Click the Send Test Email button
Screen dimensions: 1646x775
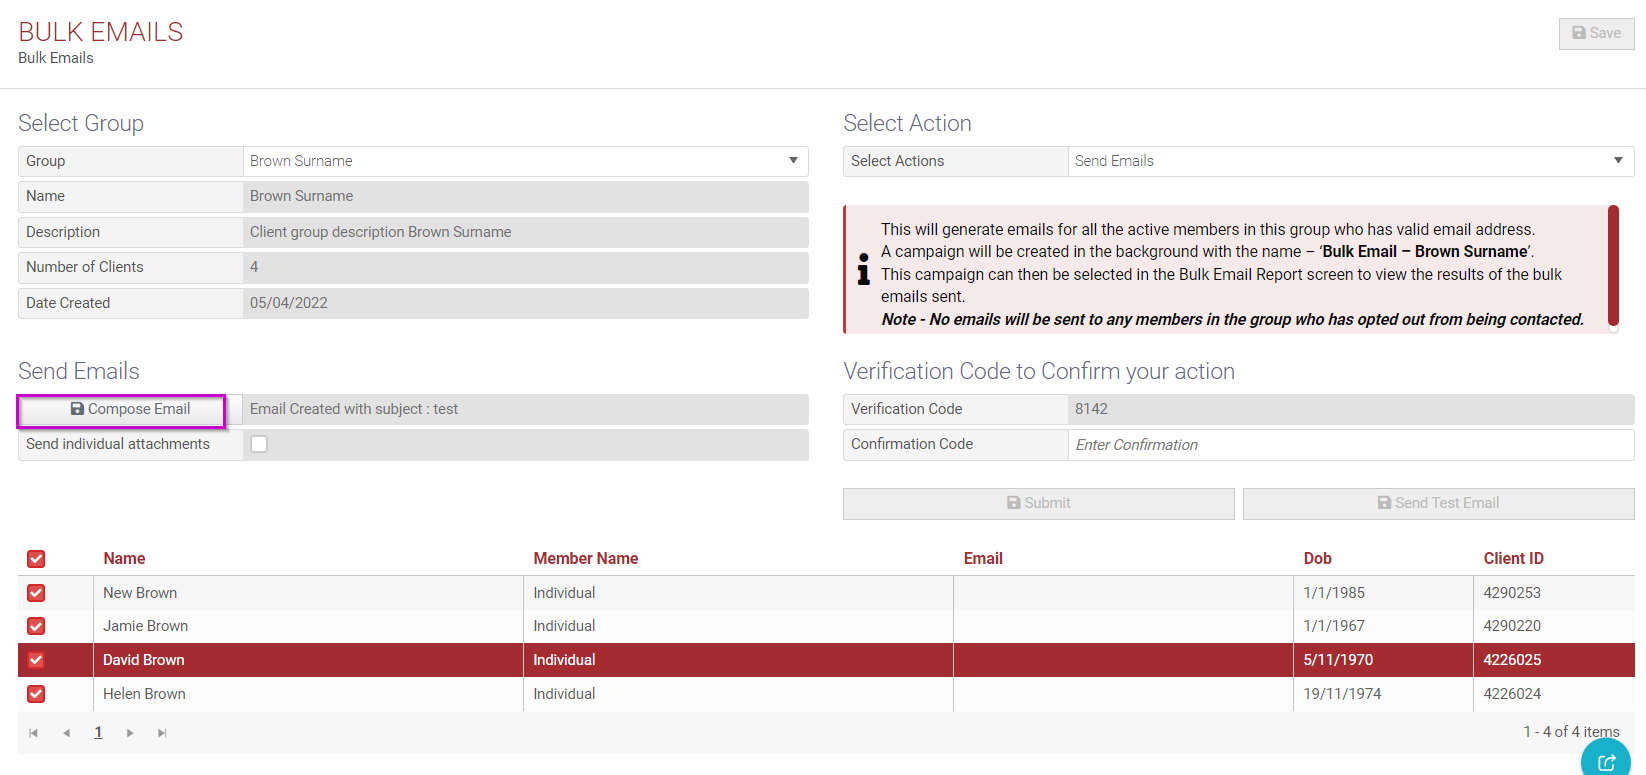(1438, 503)
